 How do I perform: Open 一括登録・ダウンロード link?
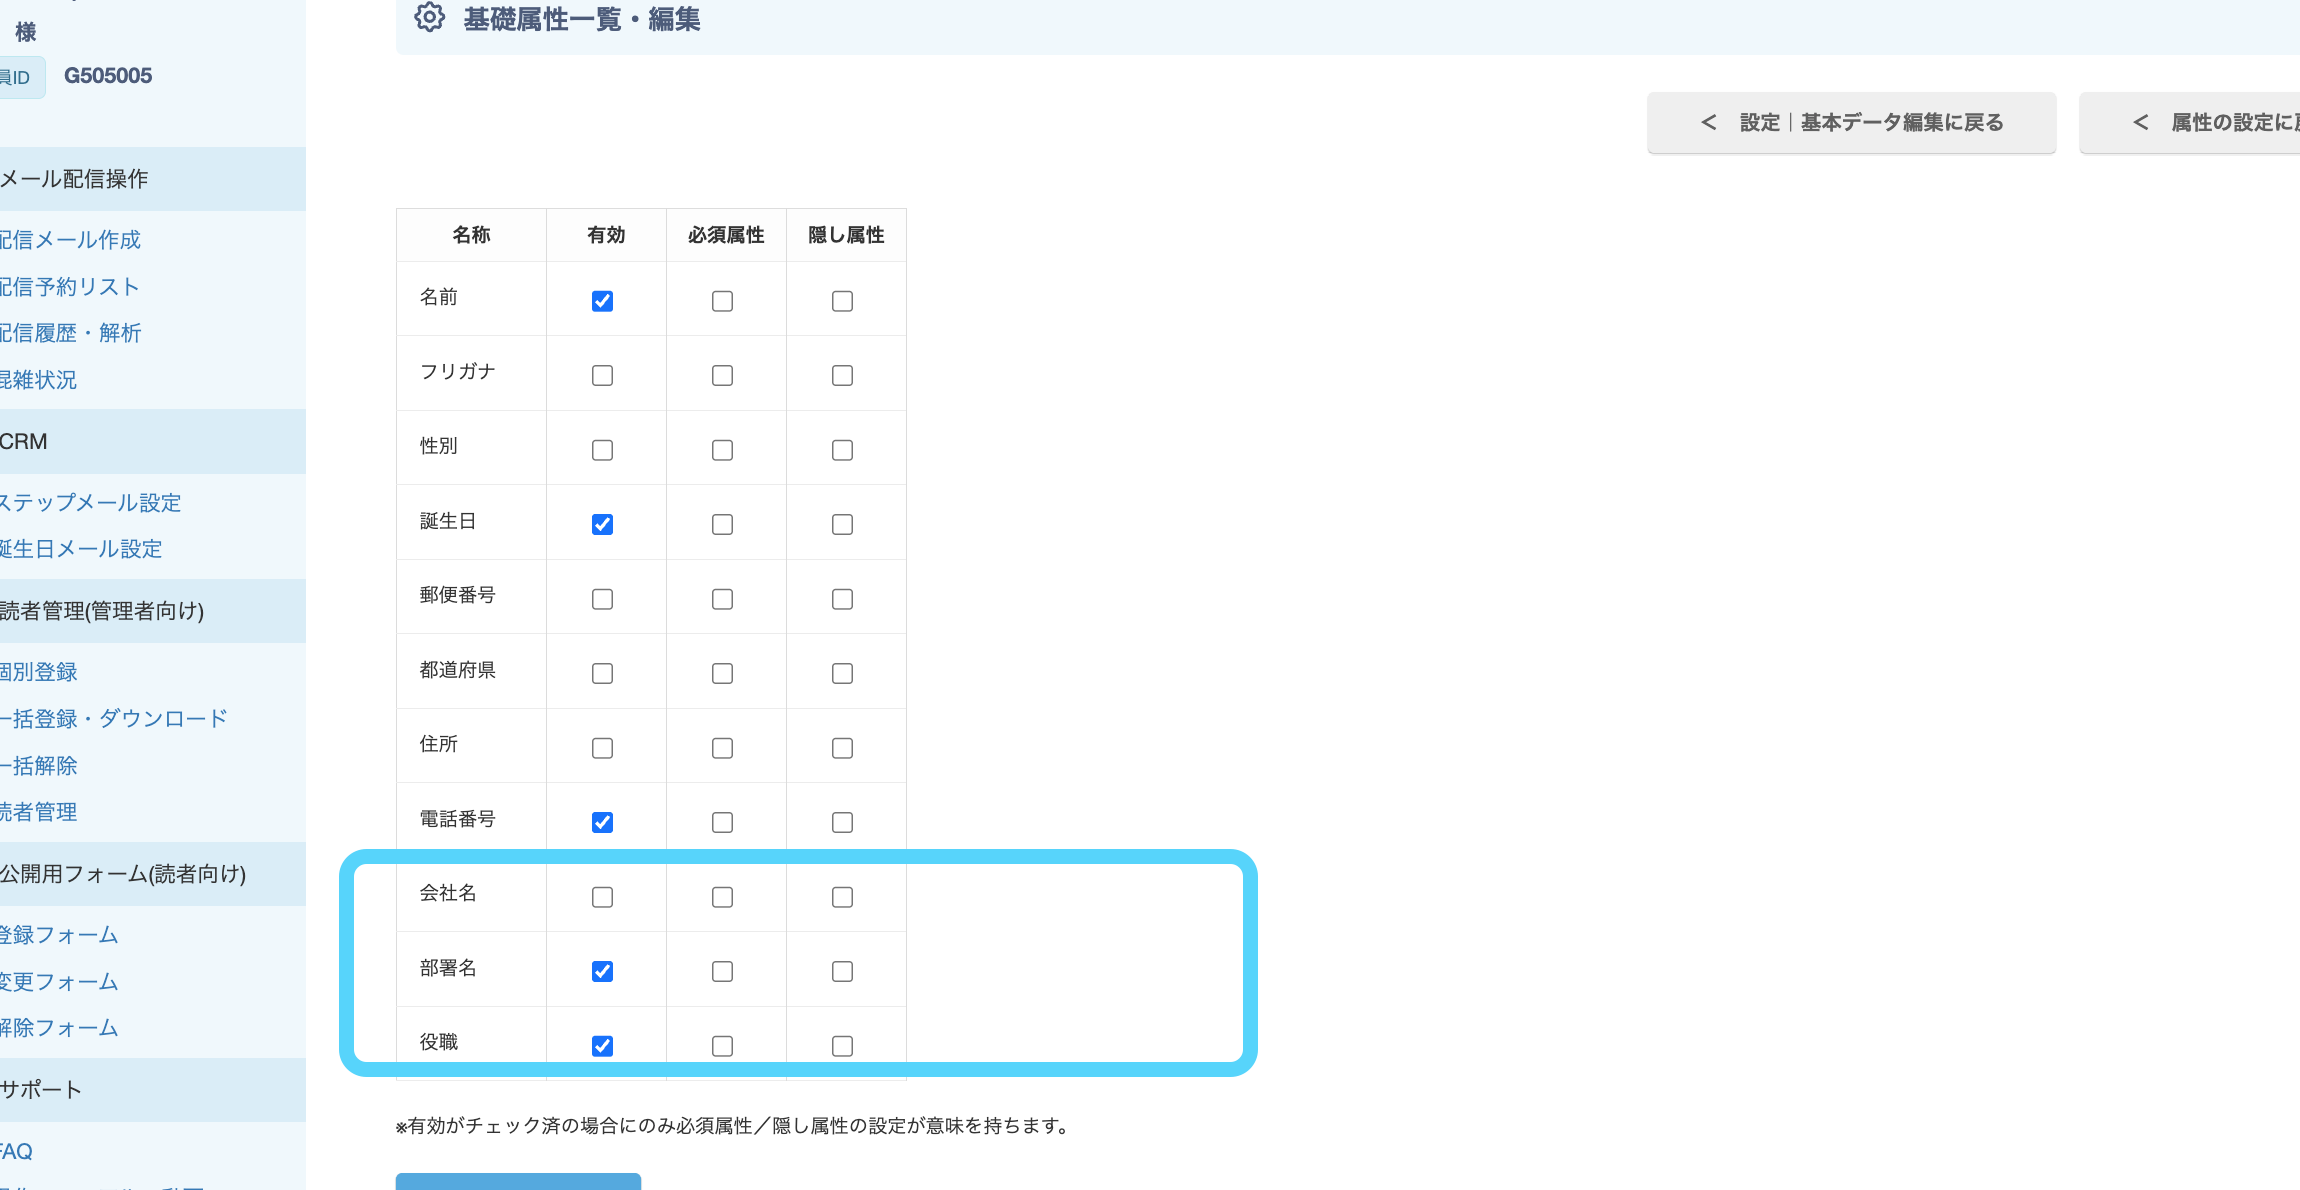click(x=114, y=719)
